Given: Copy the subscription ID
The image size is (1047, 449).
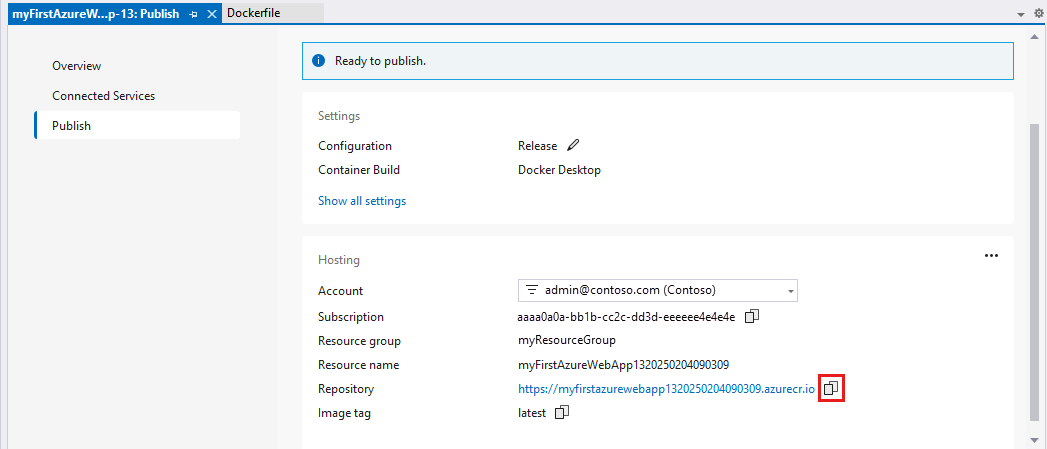Looking at the screenshot, I should (753, 316).
